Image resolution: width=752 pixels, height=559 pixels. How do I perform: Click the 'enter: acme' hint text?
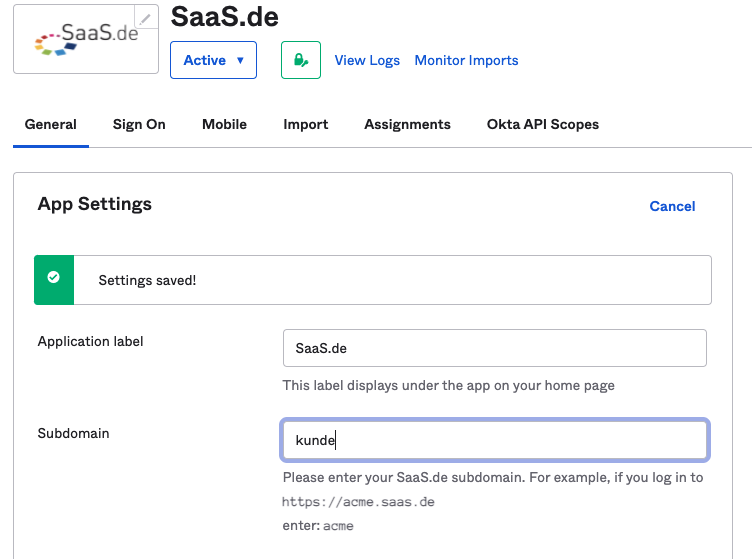[318, 525]
